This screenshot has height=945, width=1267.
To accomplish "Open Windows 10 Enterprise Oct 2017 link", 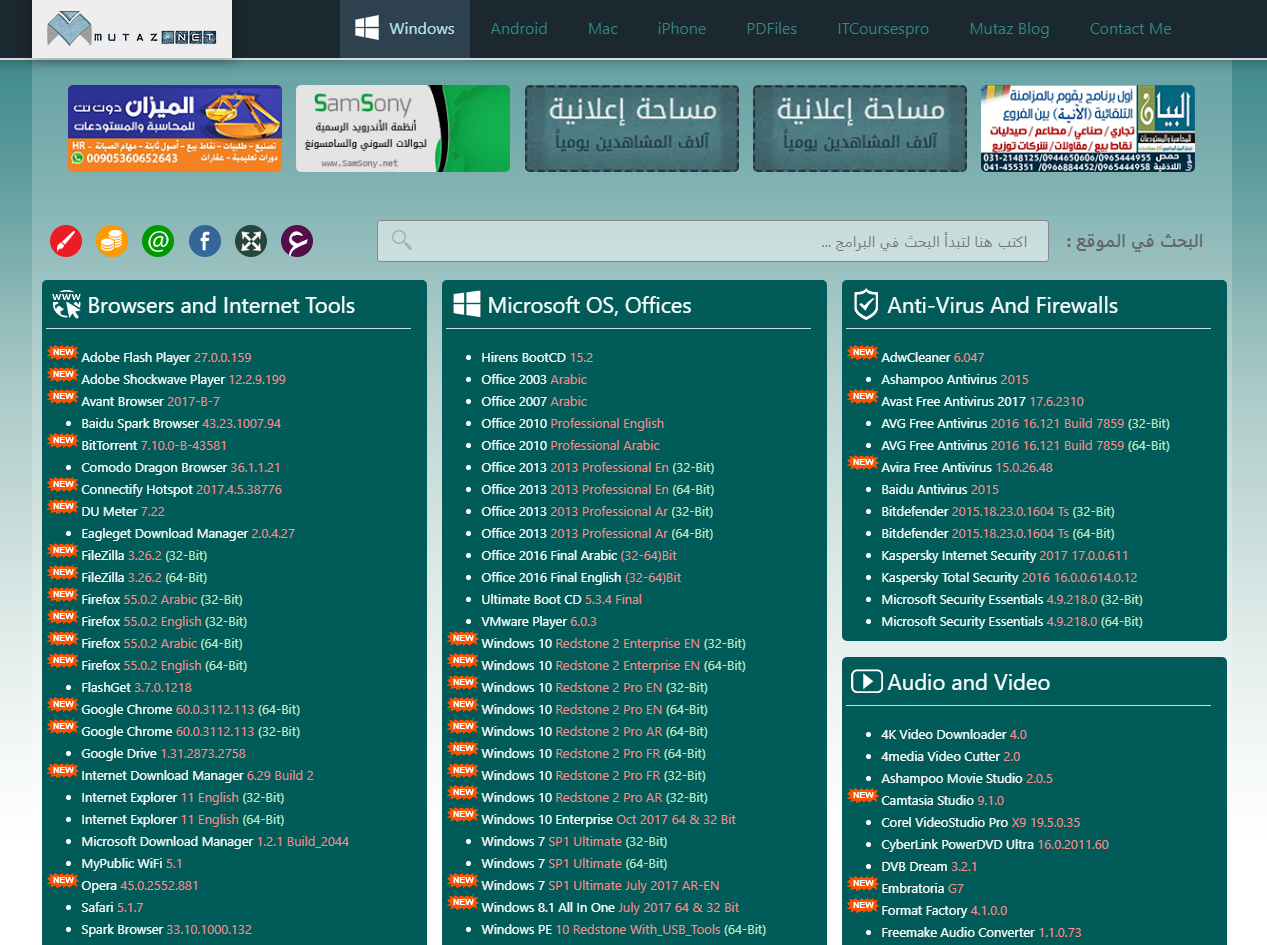I will click(608, 819).
